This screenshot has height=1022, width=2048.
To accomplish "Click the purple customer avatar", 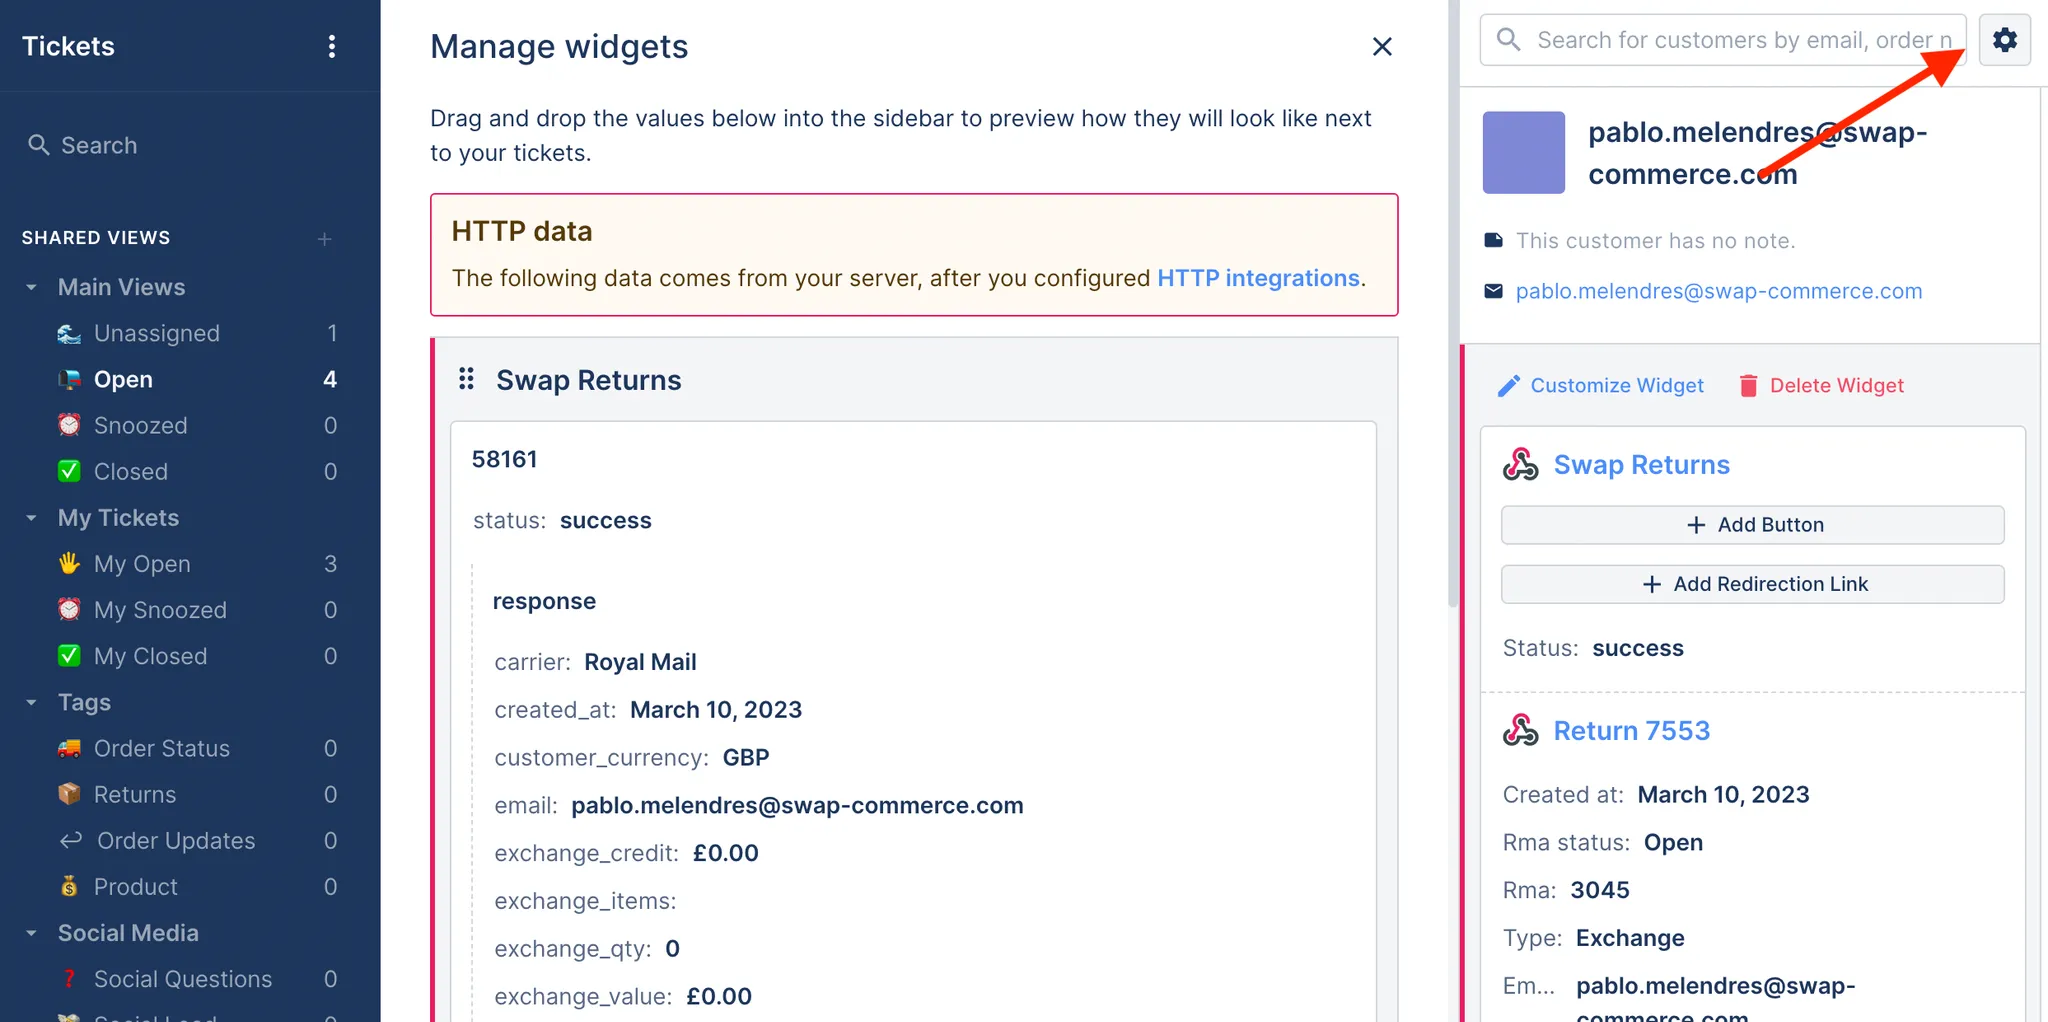I will click(1523, 152).
